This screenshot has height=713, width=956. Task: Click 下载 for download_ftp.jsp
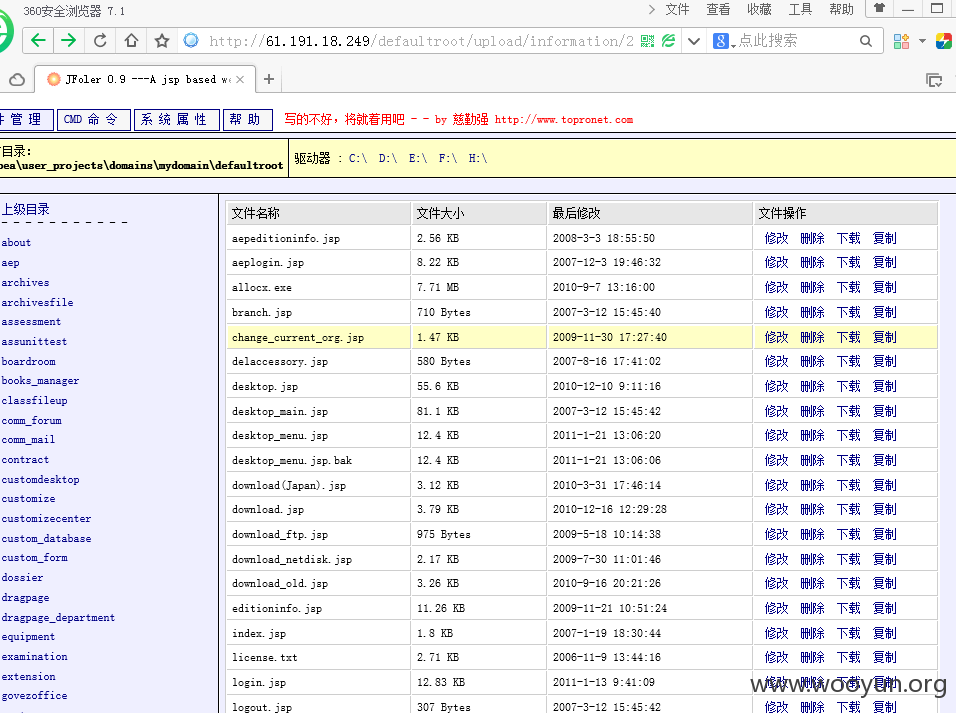[x=848, y=534]
